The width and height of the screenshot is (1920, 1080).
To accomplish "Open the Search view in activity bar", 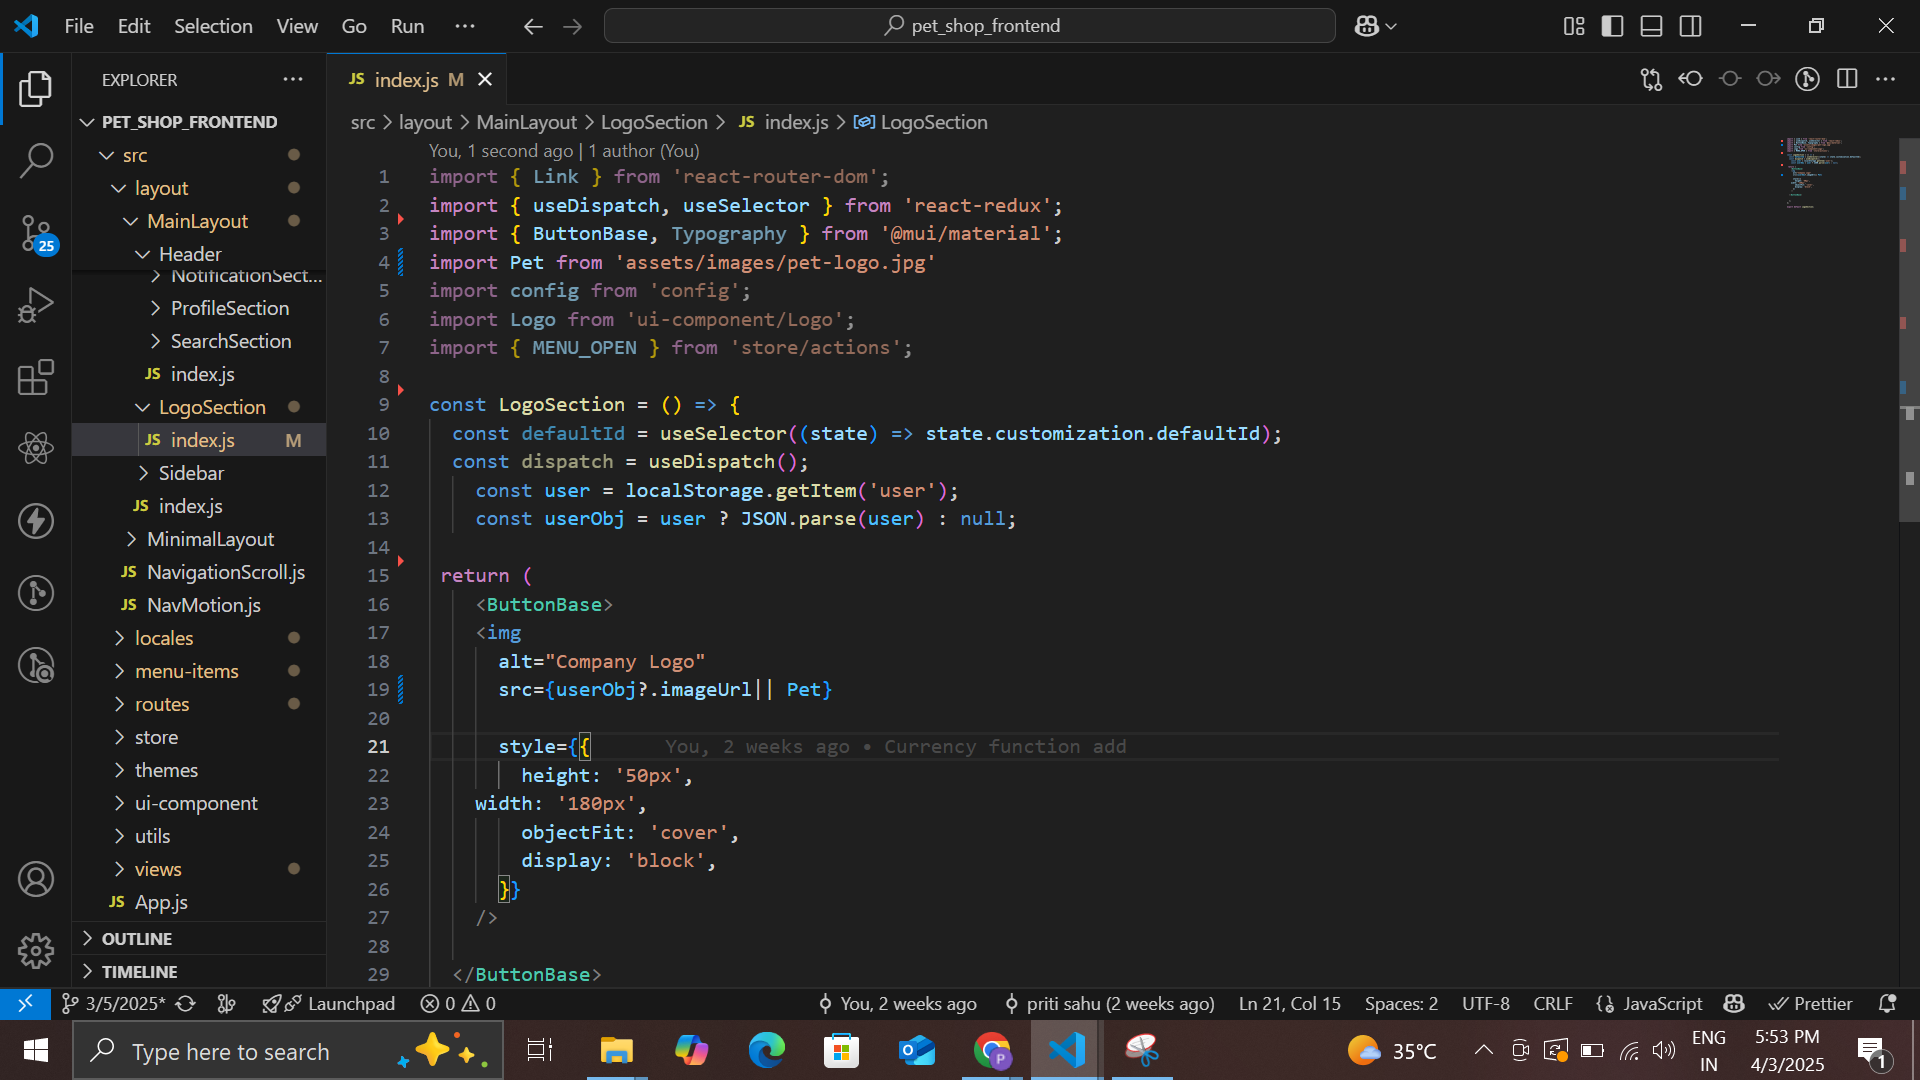I will tap(36, 160).
